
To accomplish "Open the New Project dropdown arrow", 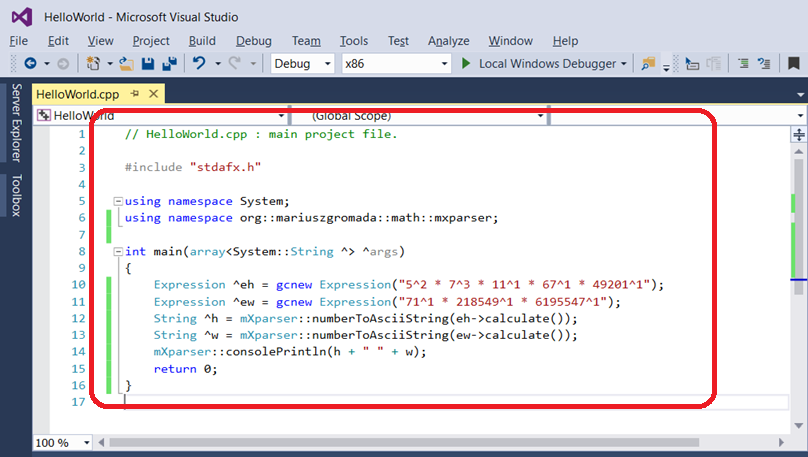I will (110, 64).
